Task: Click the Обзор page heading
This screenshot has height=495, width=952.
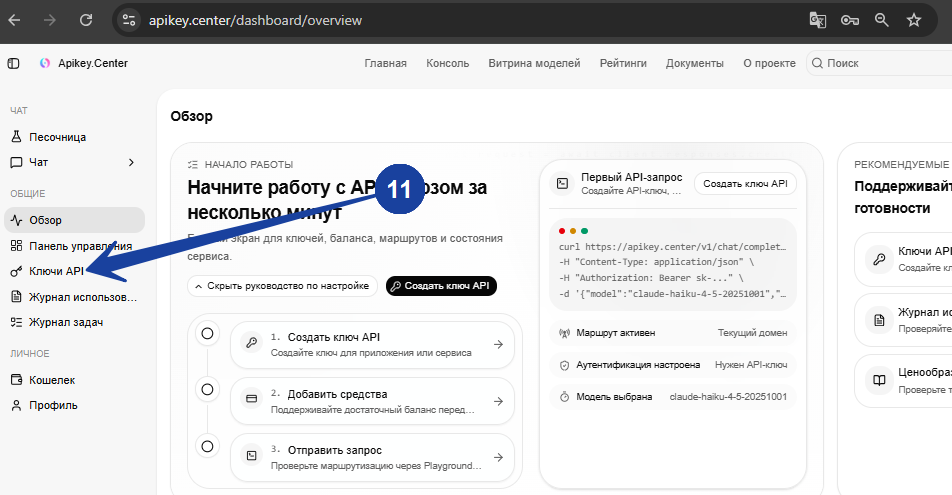Action: pos(191,116)
